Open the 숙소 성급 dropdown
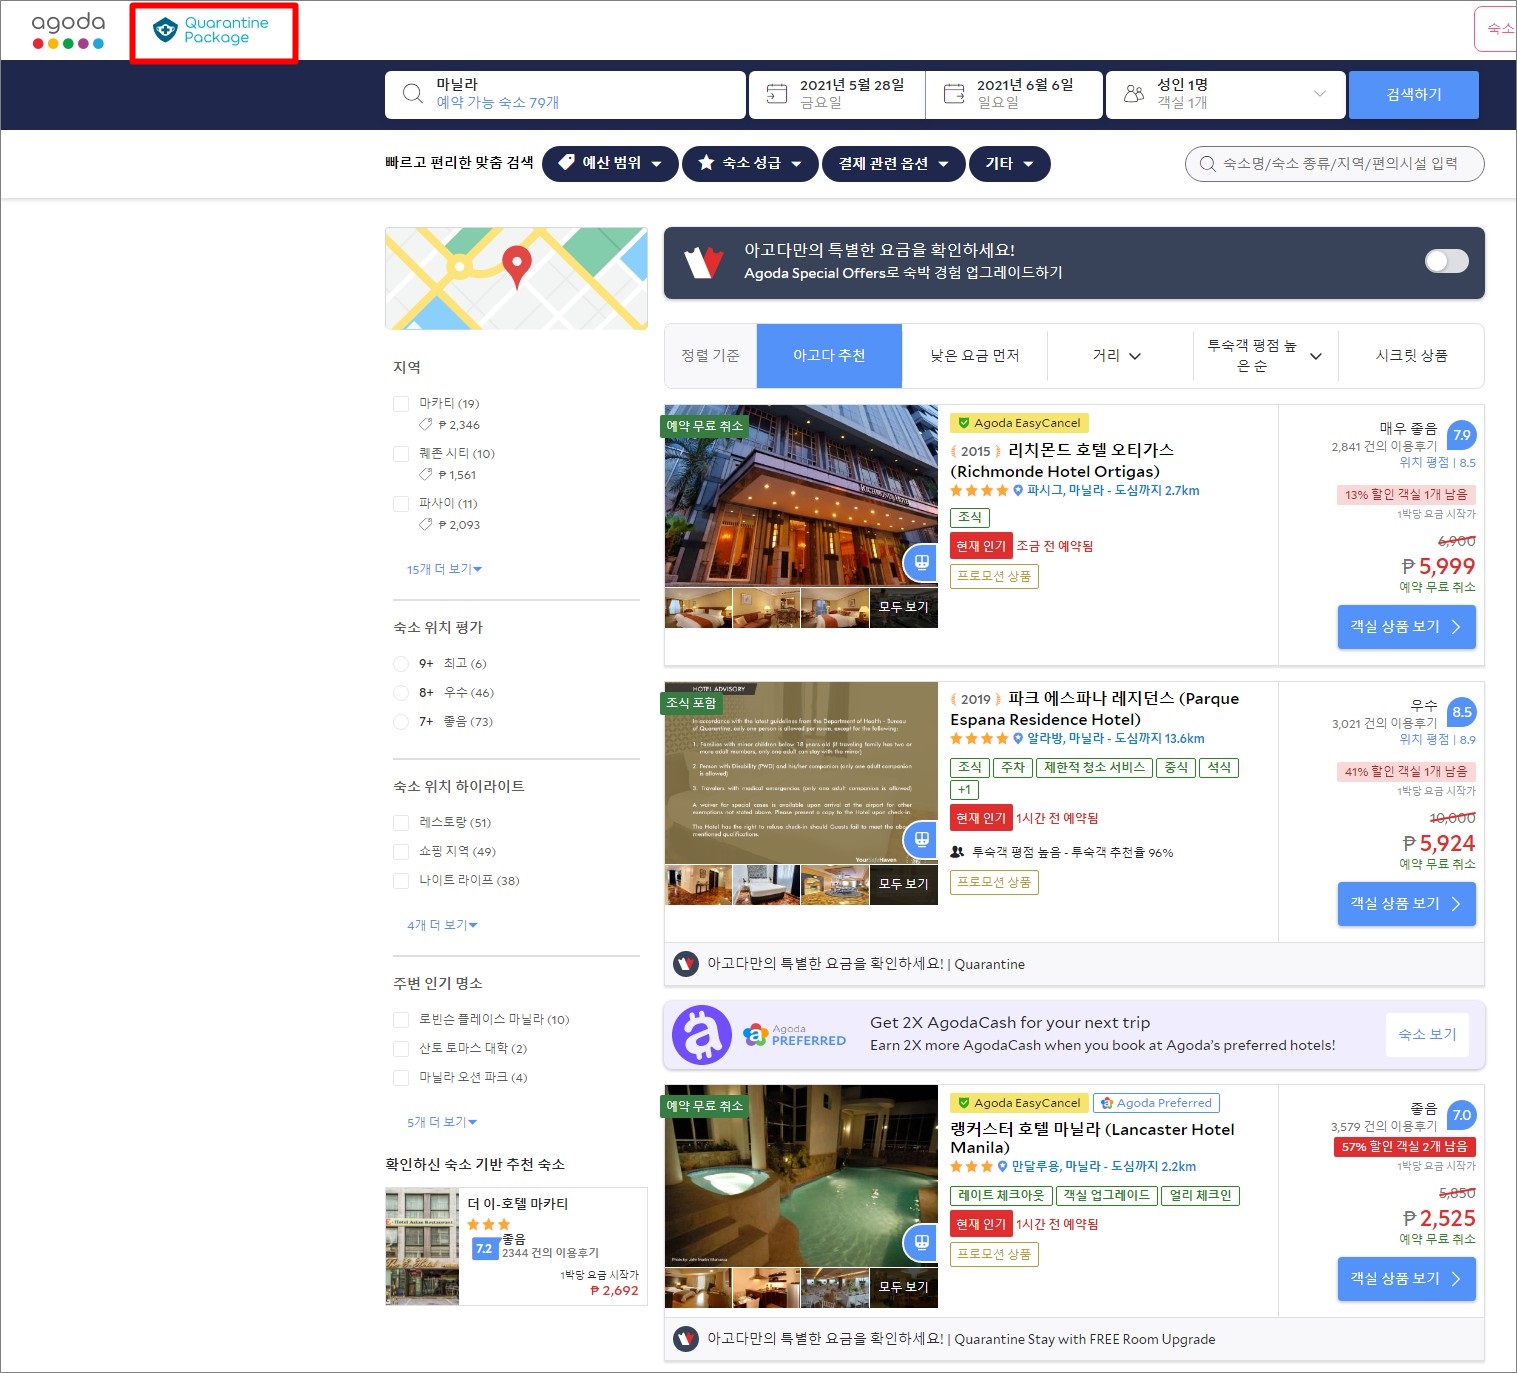The width and height of the screenshot is (1517, 1373). click(750, 164)
